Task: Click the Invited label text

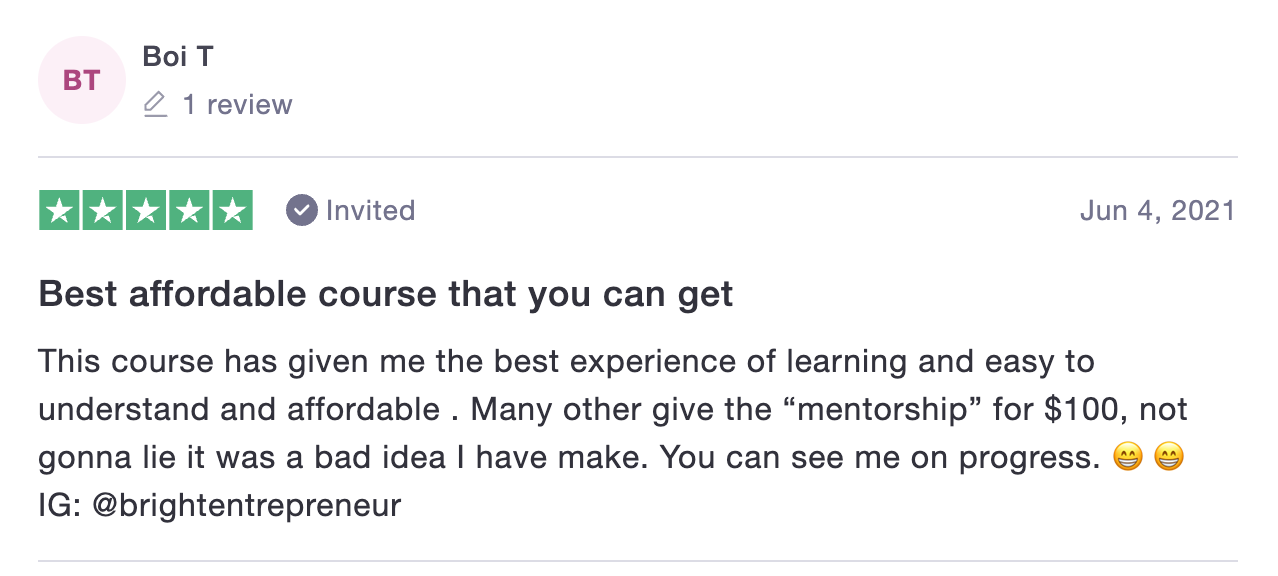Action: tap(370, 210)
